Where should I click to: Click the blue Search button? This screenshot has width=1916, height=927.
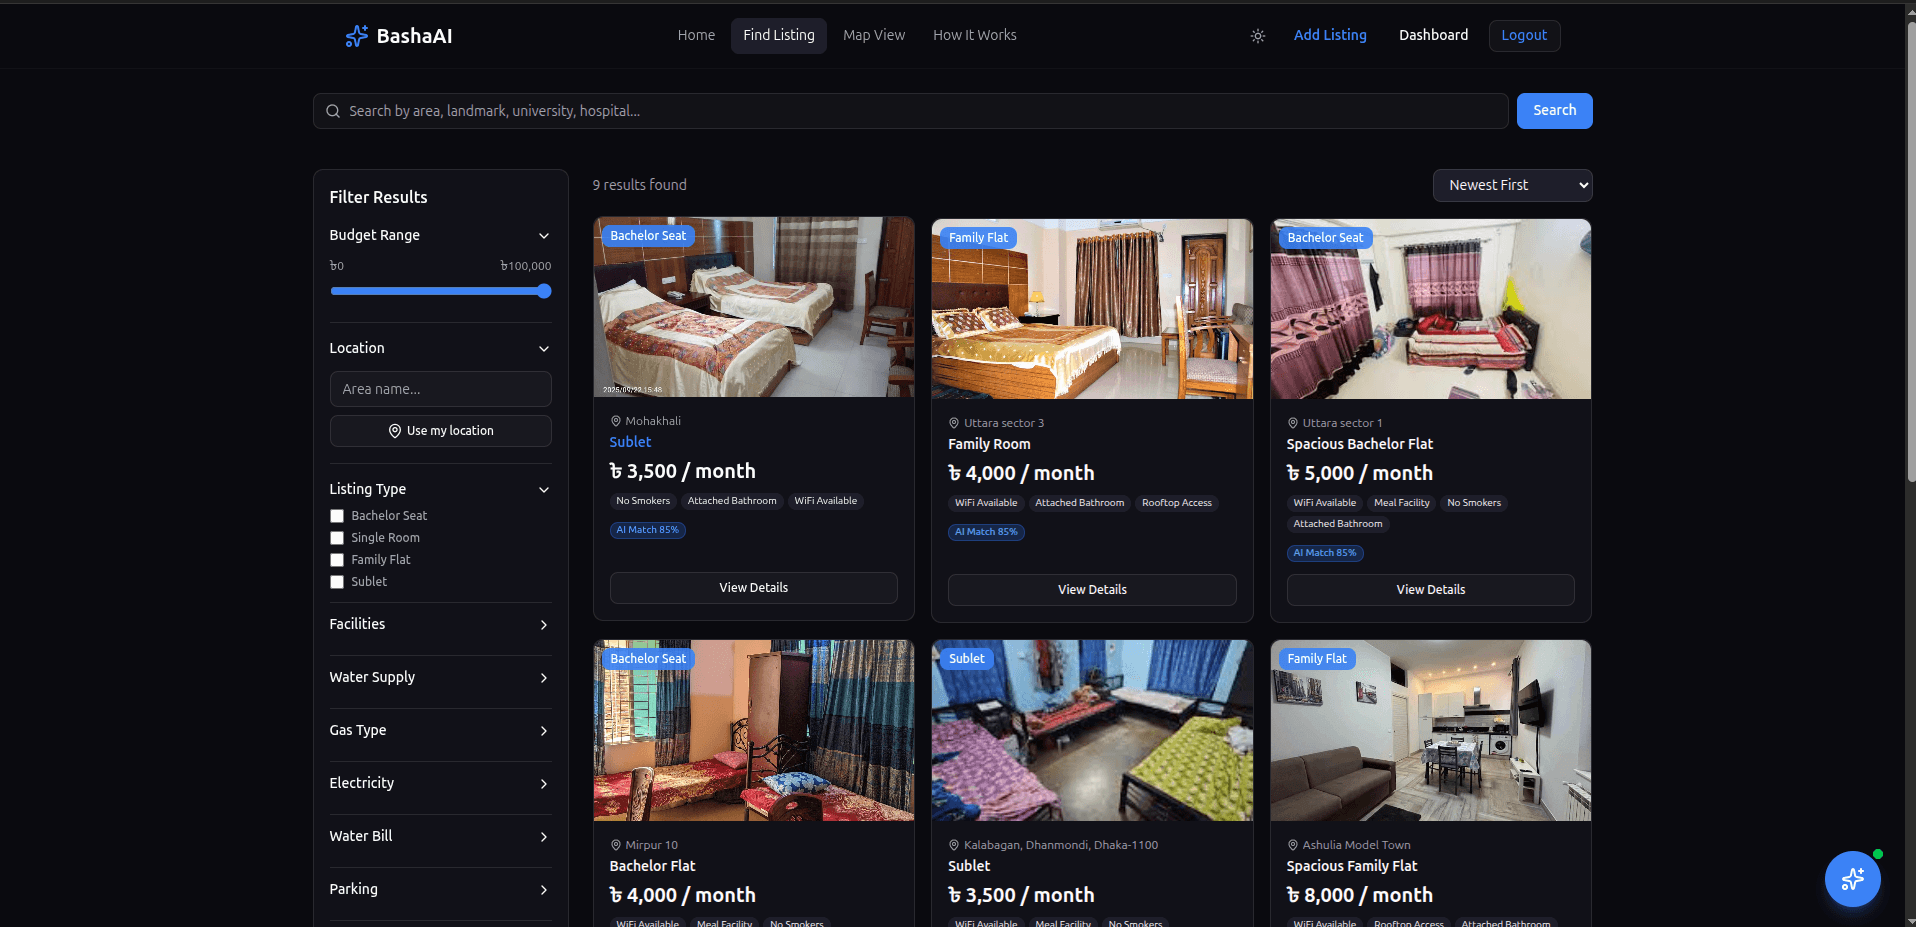pos(1554,111)
